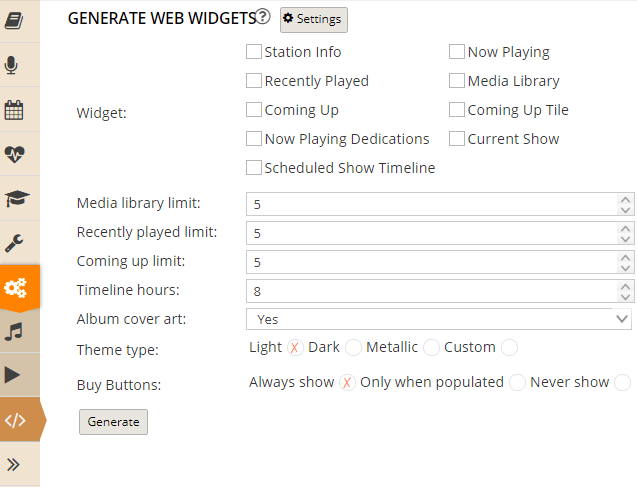
Task: Increase the Media library limit value
Action: pos(625,199)
